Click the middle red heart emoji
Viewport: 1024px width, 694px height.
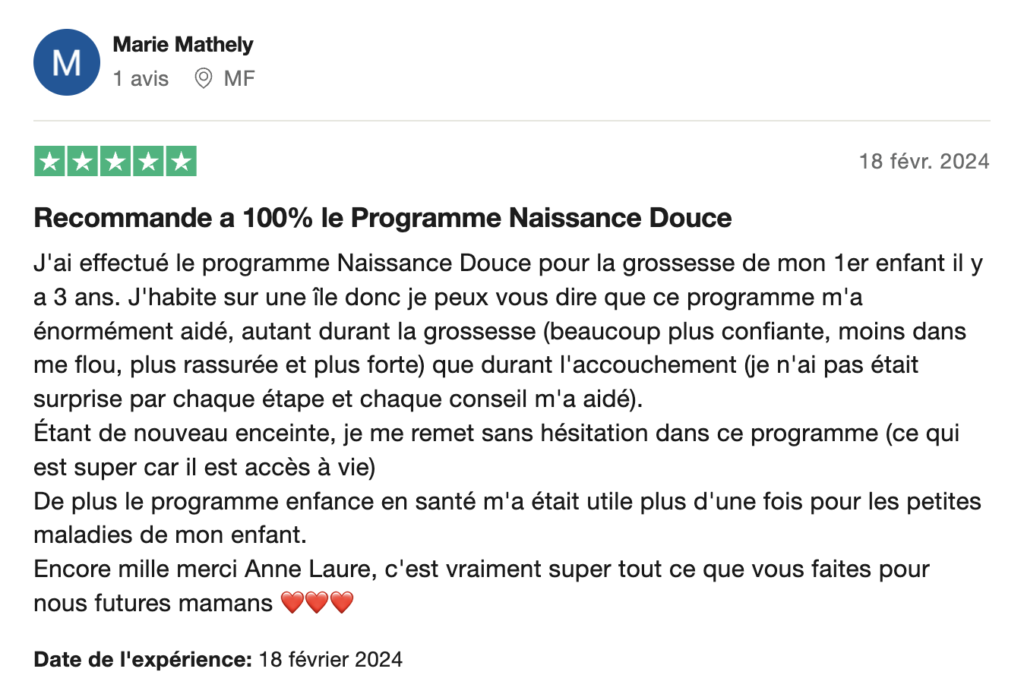coord(317,602)
